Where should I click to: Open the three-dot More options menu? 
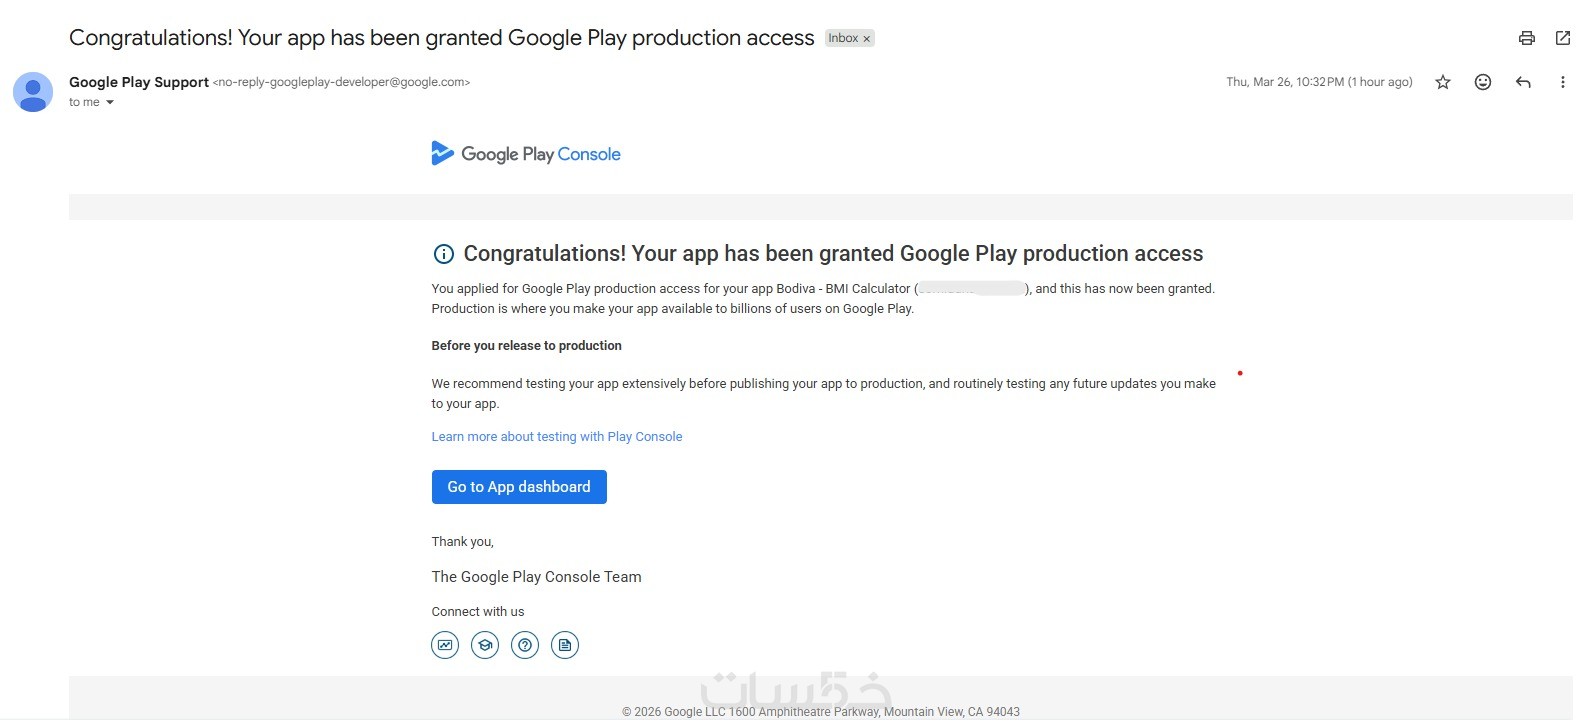[1562, 82]
